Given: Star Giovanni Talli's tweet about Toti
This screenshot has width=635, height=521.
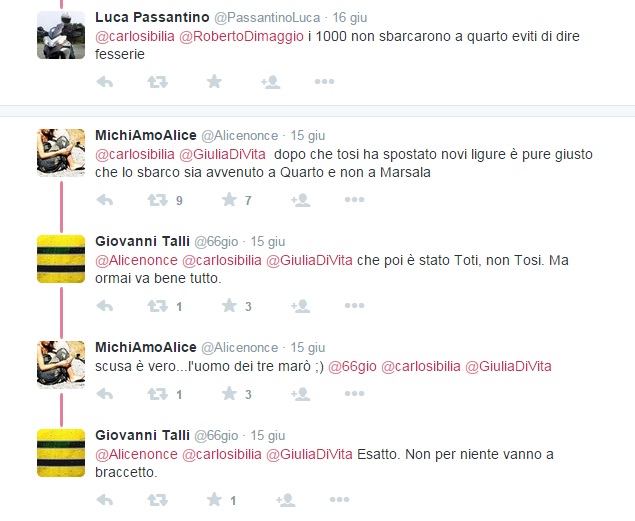Looking at the screenshot, I should (229, 306).
